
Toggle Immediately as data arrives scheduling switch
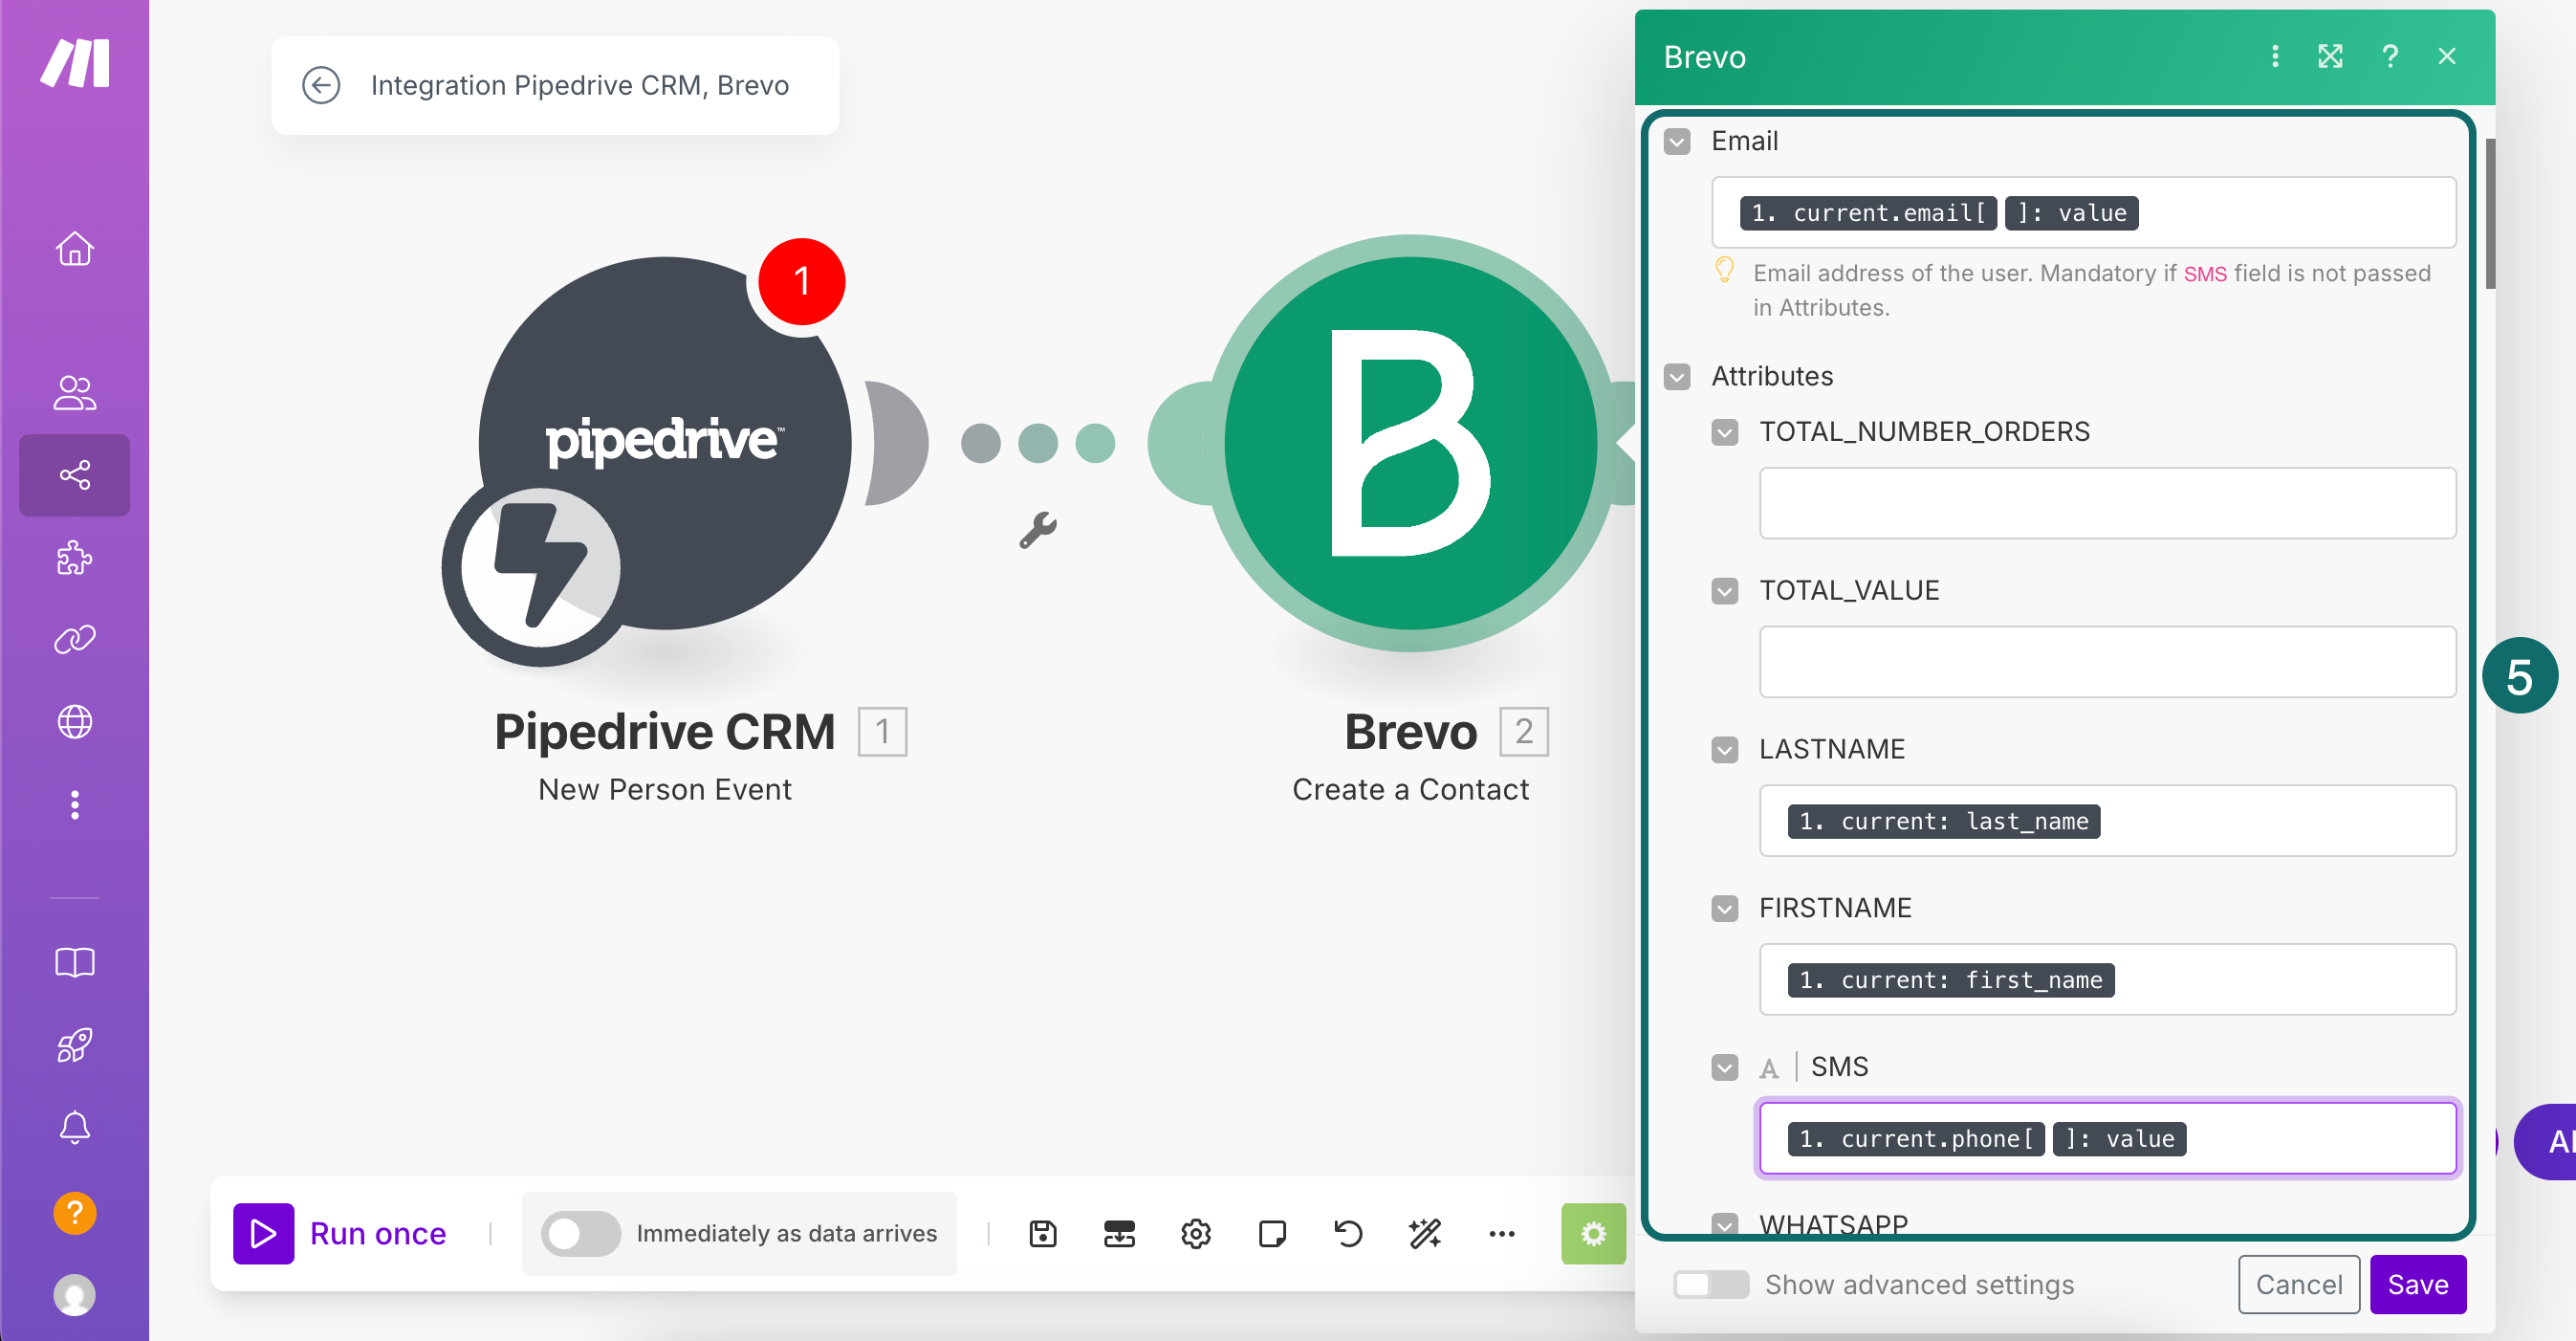[x=580, y=1233]
